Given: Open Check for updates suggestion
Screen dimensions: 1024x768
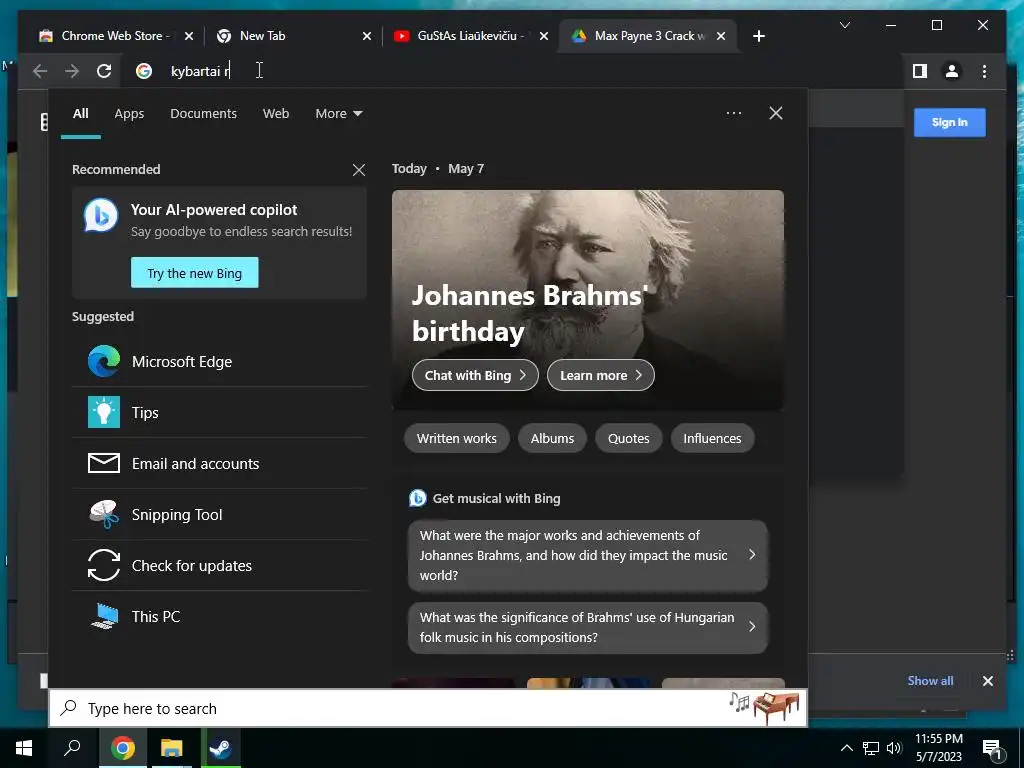Looking at the screenshot, I should pyautogui.click(x=220, y=566).
